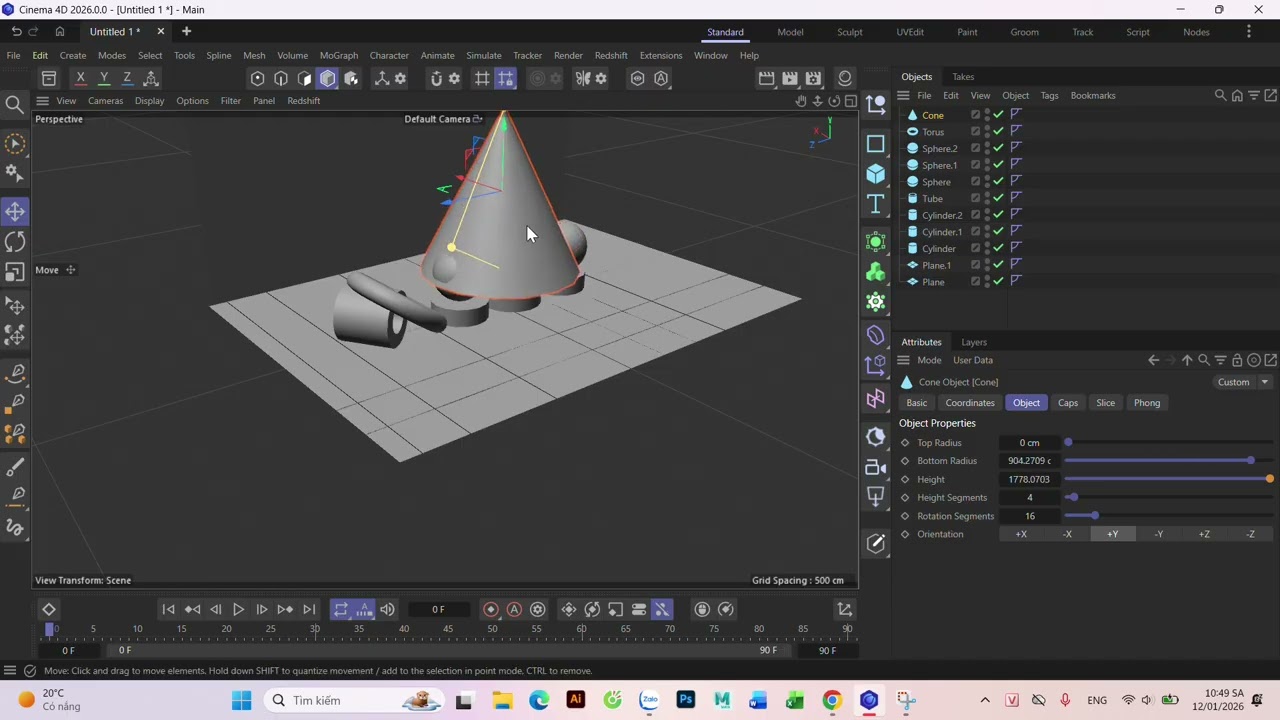Open viewport hamburger menu
Screen dimensions: 1280x720
tap(42, 101)
